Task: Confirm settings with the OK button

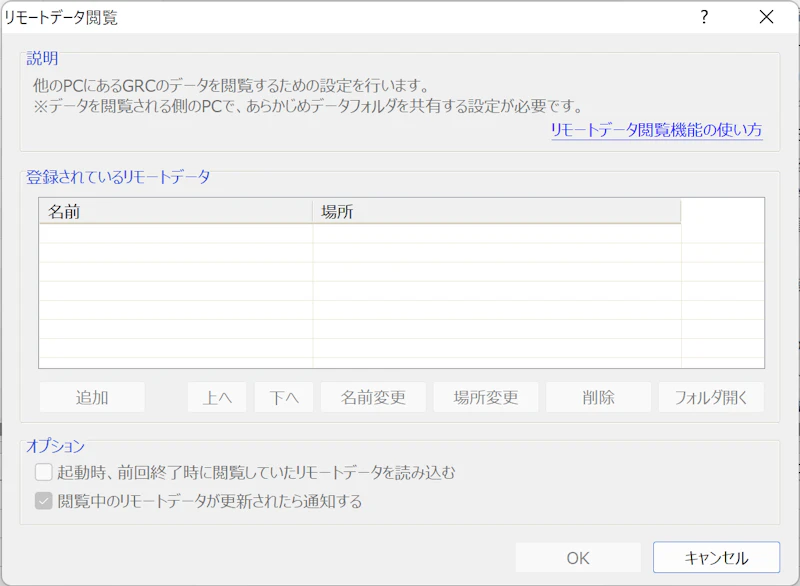Action: point(578,557)
